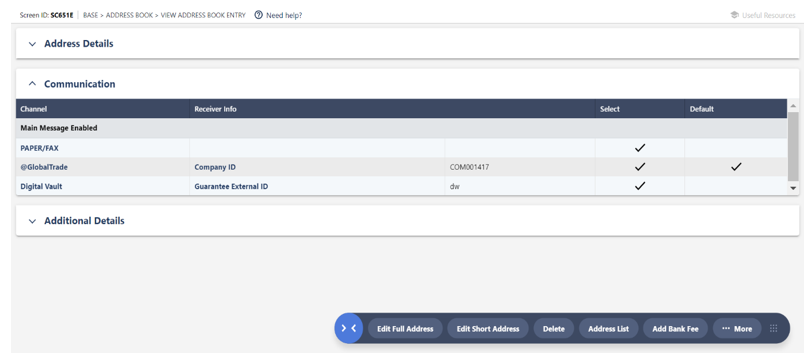Click the @GlobalTrade Default checkmark
The image size is (812, 361).
click(x=736, y=167)
